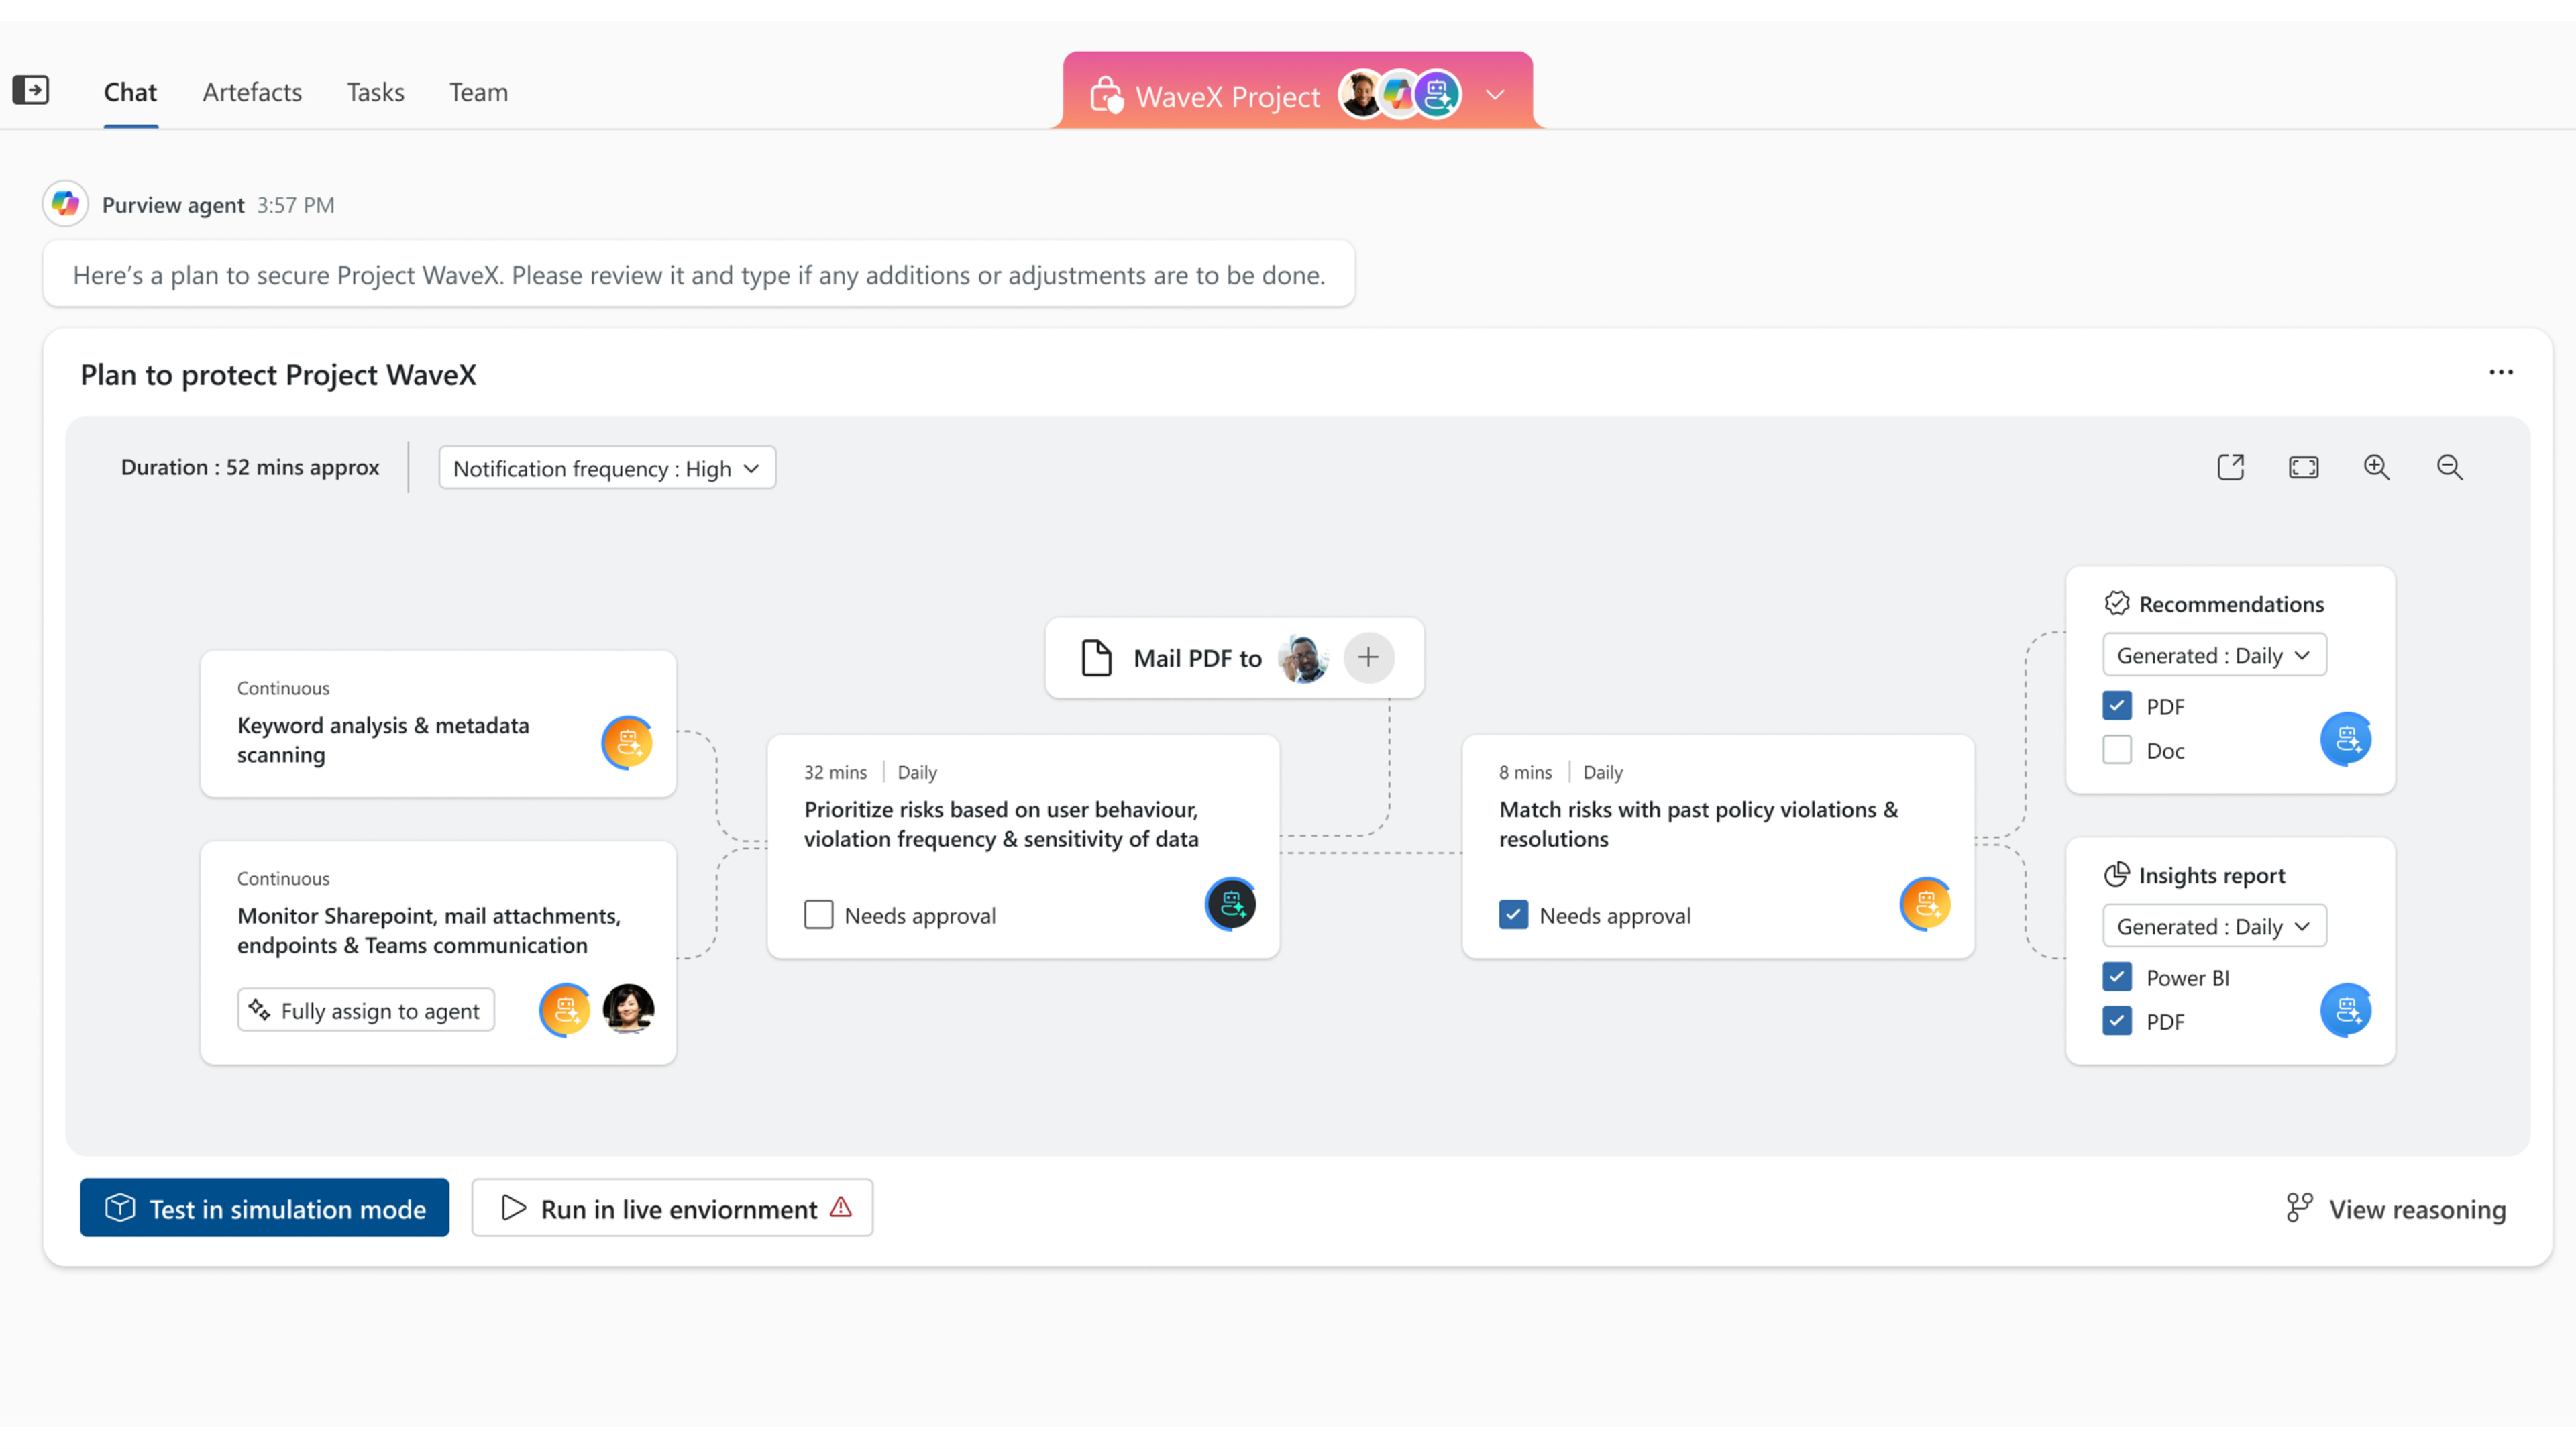Click the agent bot avatar in WaveX header
The width and height of the screenshot is (2576, 1449).
click(x=1438, y=95)
